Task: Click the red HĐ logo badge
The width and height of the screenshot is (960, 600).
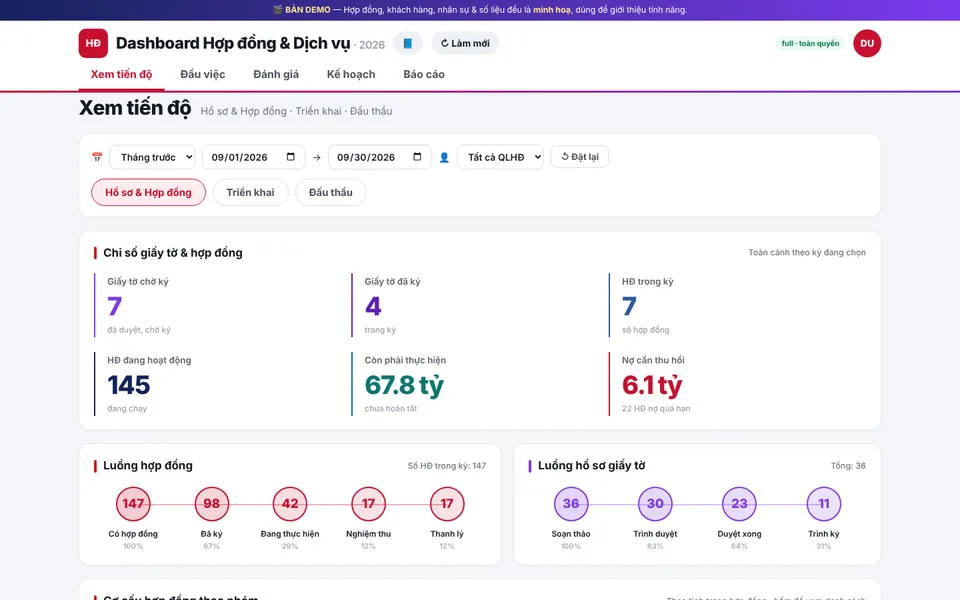Action: click(93, 43)
